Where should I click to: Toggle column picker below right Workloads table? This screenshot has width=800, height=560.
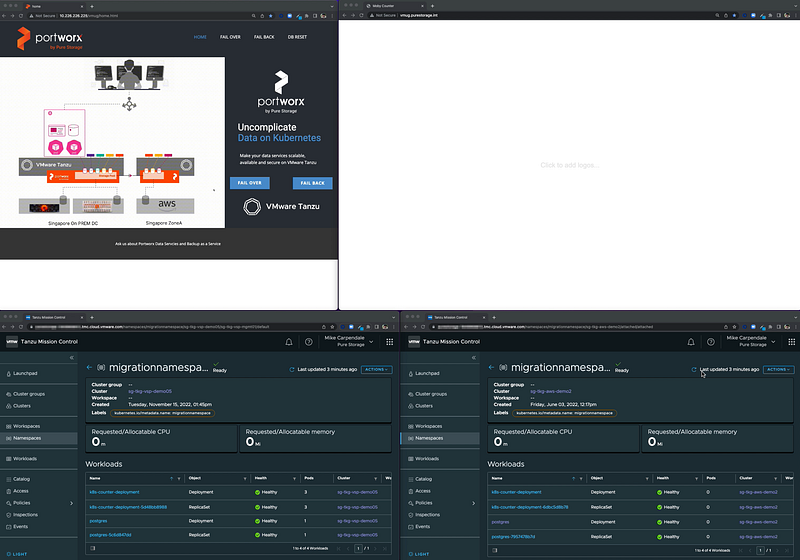pyautogui.click(x=495, y=550)
